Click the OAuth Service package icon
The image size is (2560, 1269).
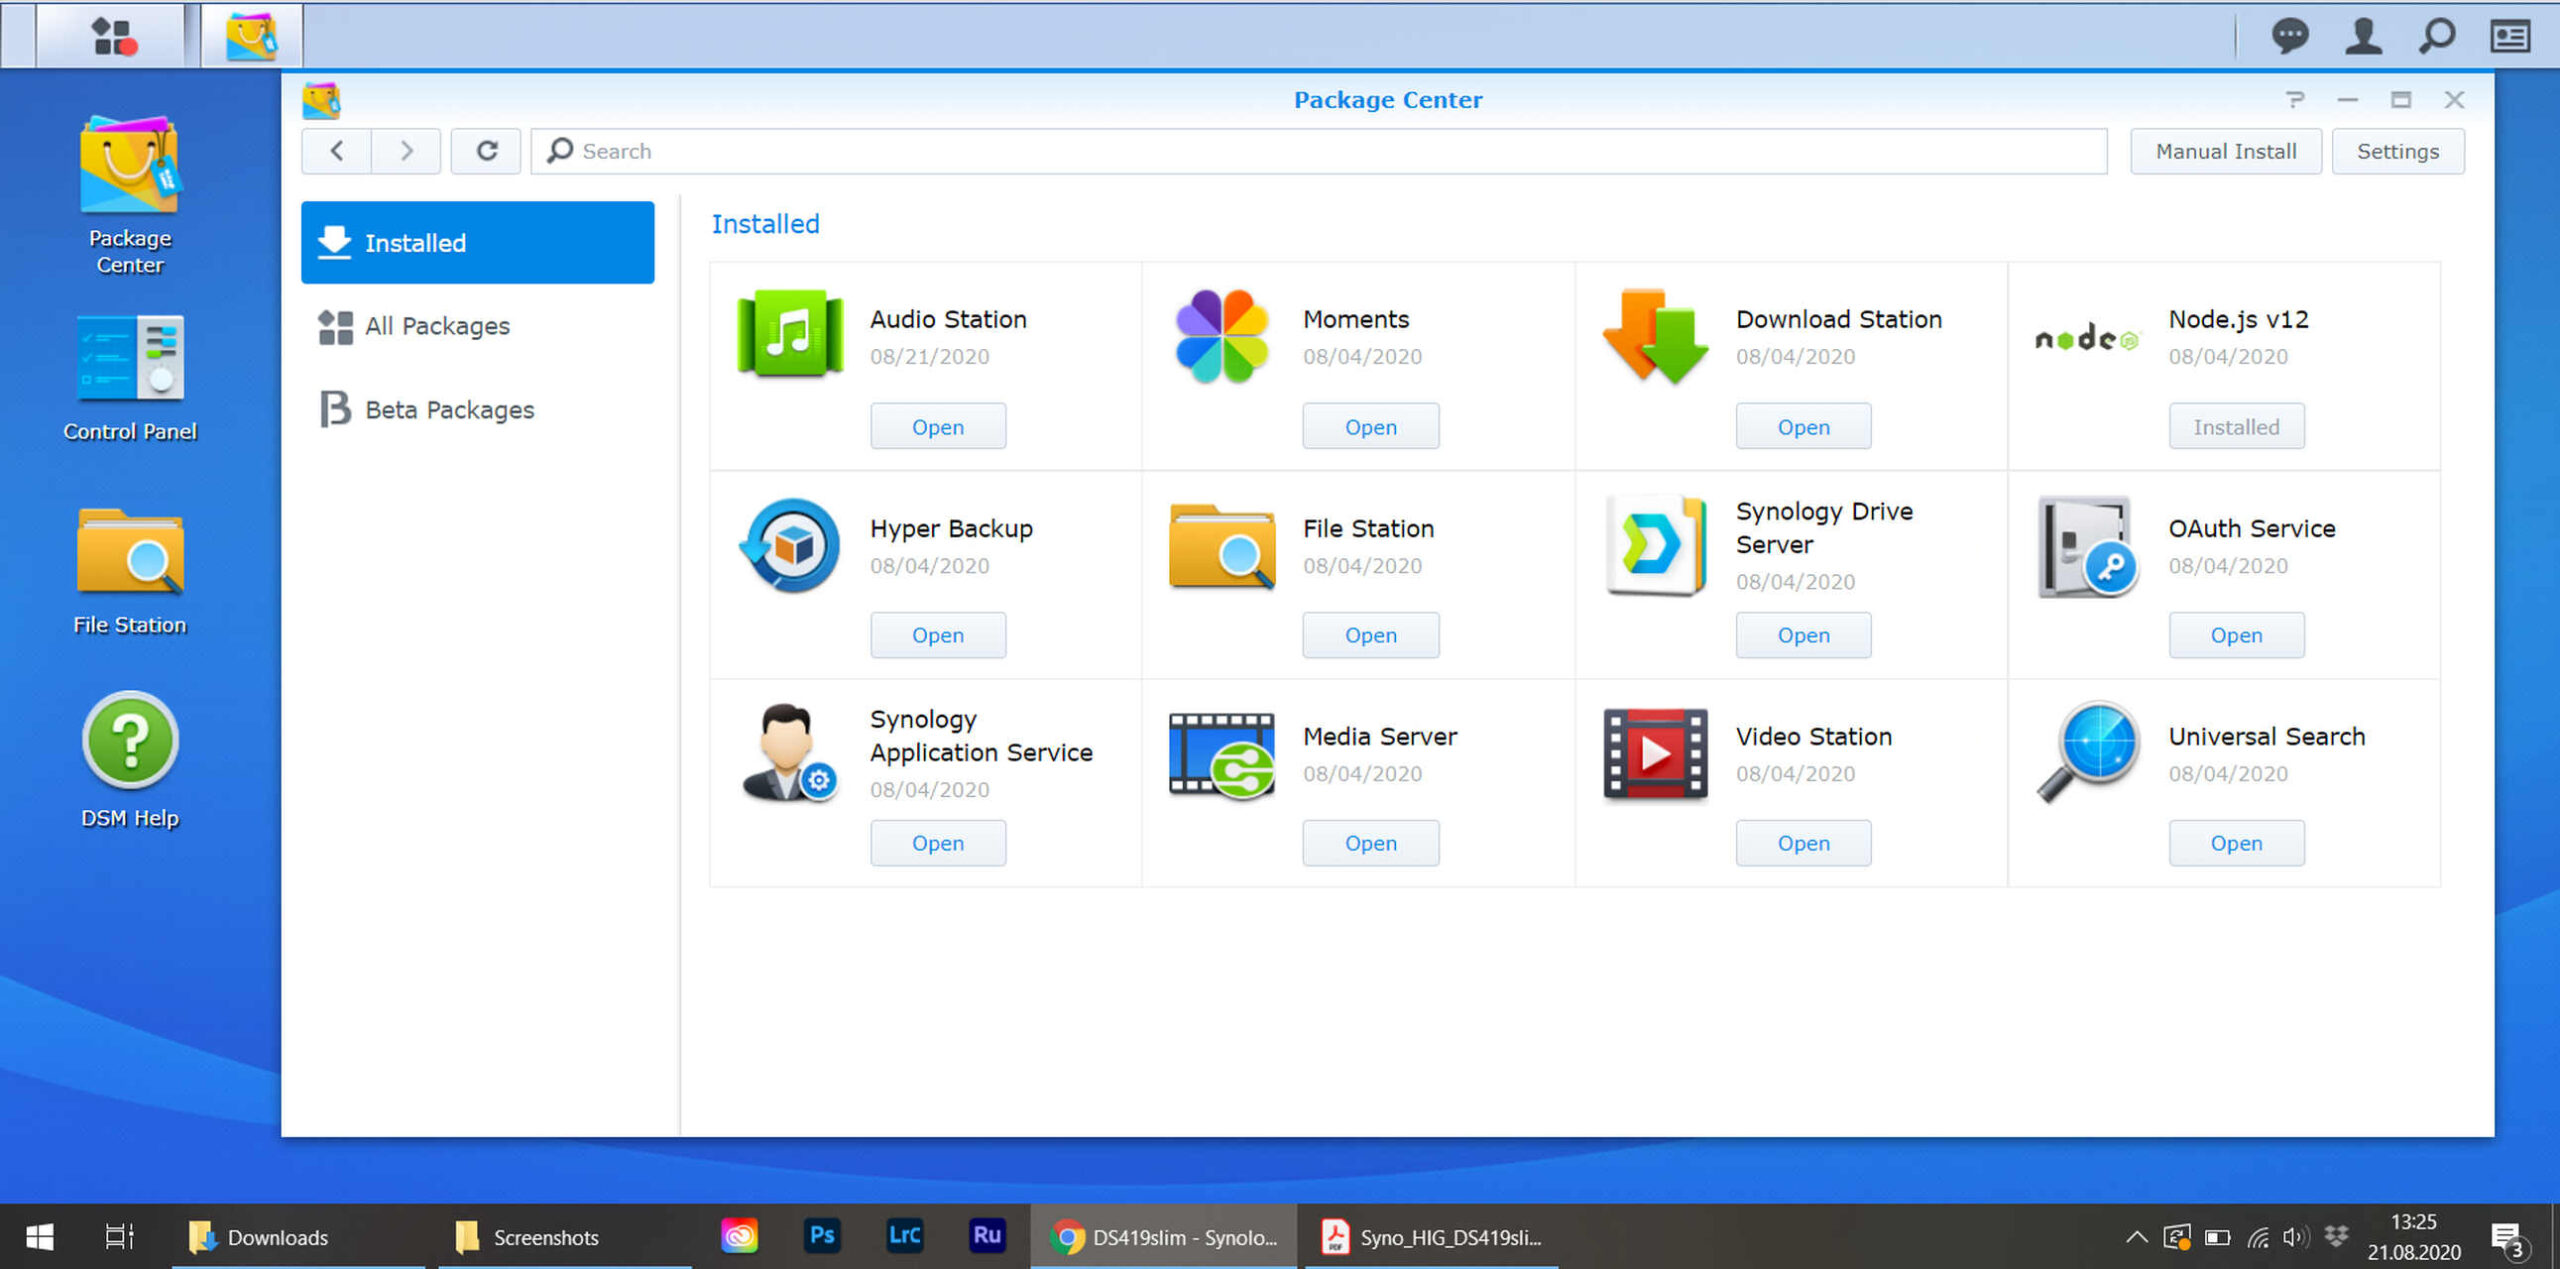pos(2087,546)
